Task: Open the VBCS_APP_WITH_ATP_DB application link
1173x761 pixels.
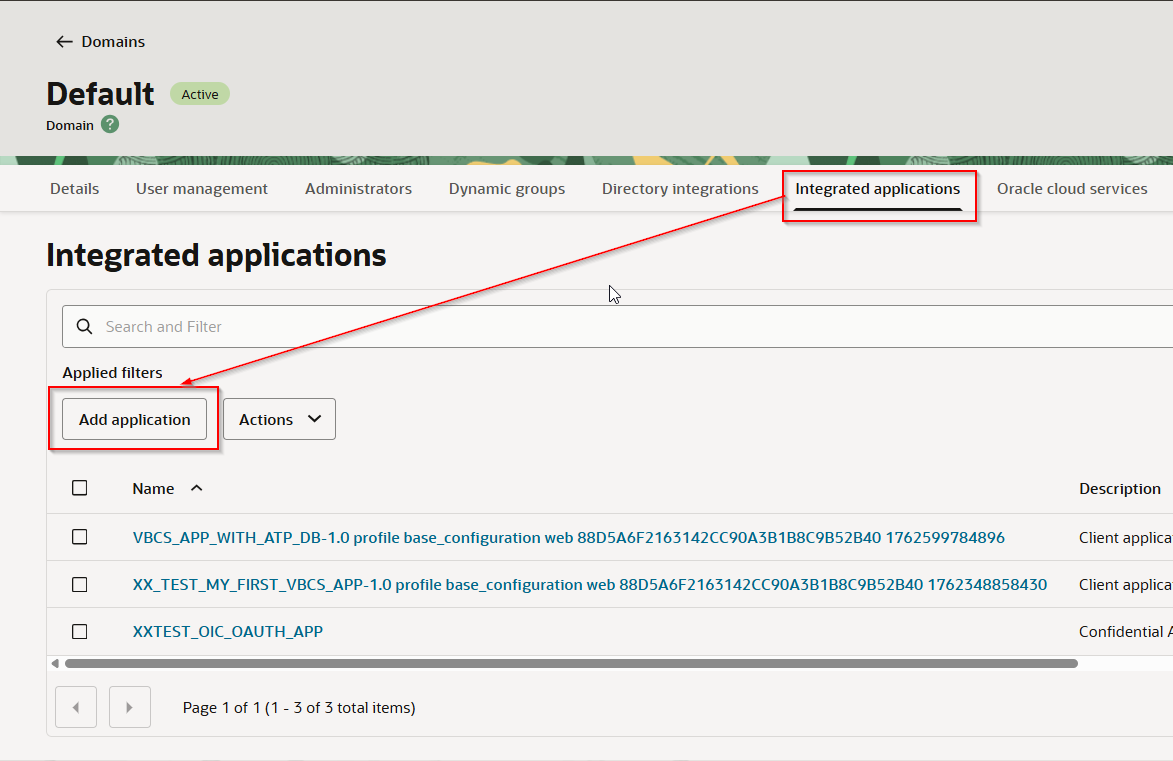Action: 568,537
